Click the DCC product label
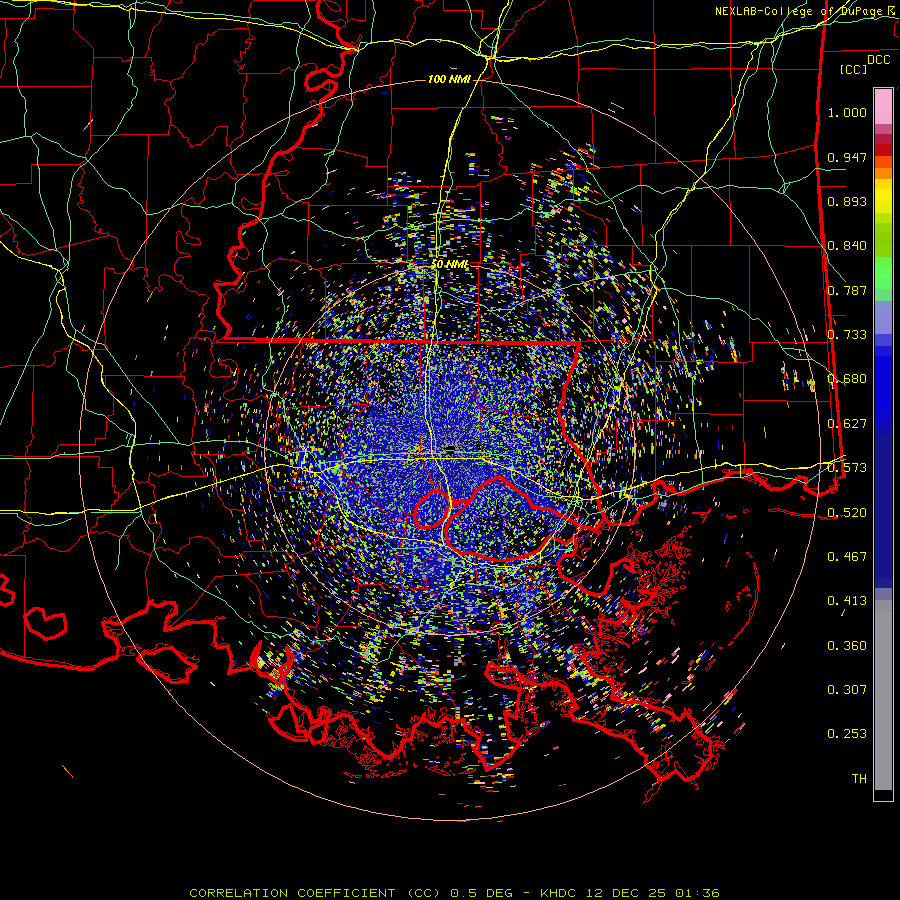 pyautogui.click(x=878, y=60)
